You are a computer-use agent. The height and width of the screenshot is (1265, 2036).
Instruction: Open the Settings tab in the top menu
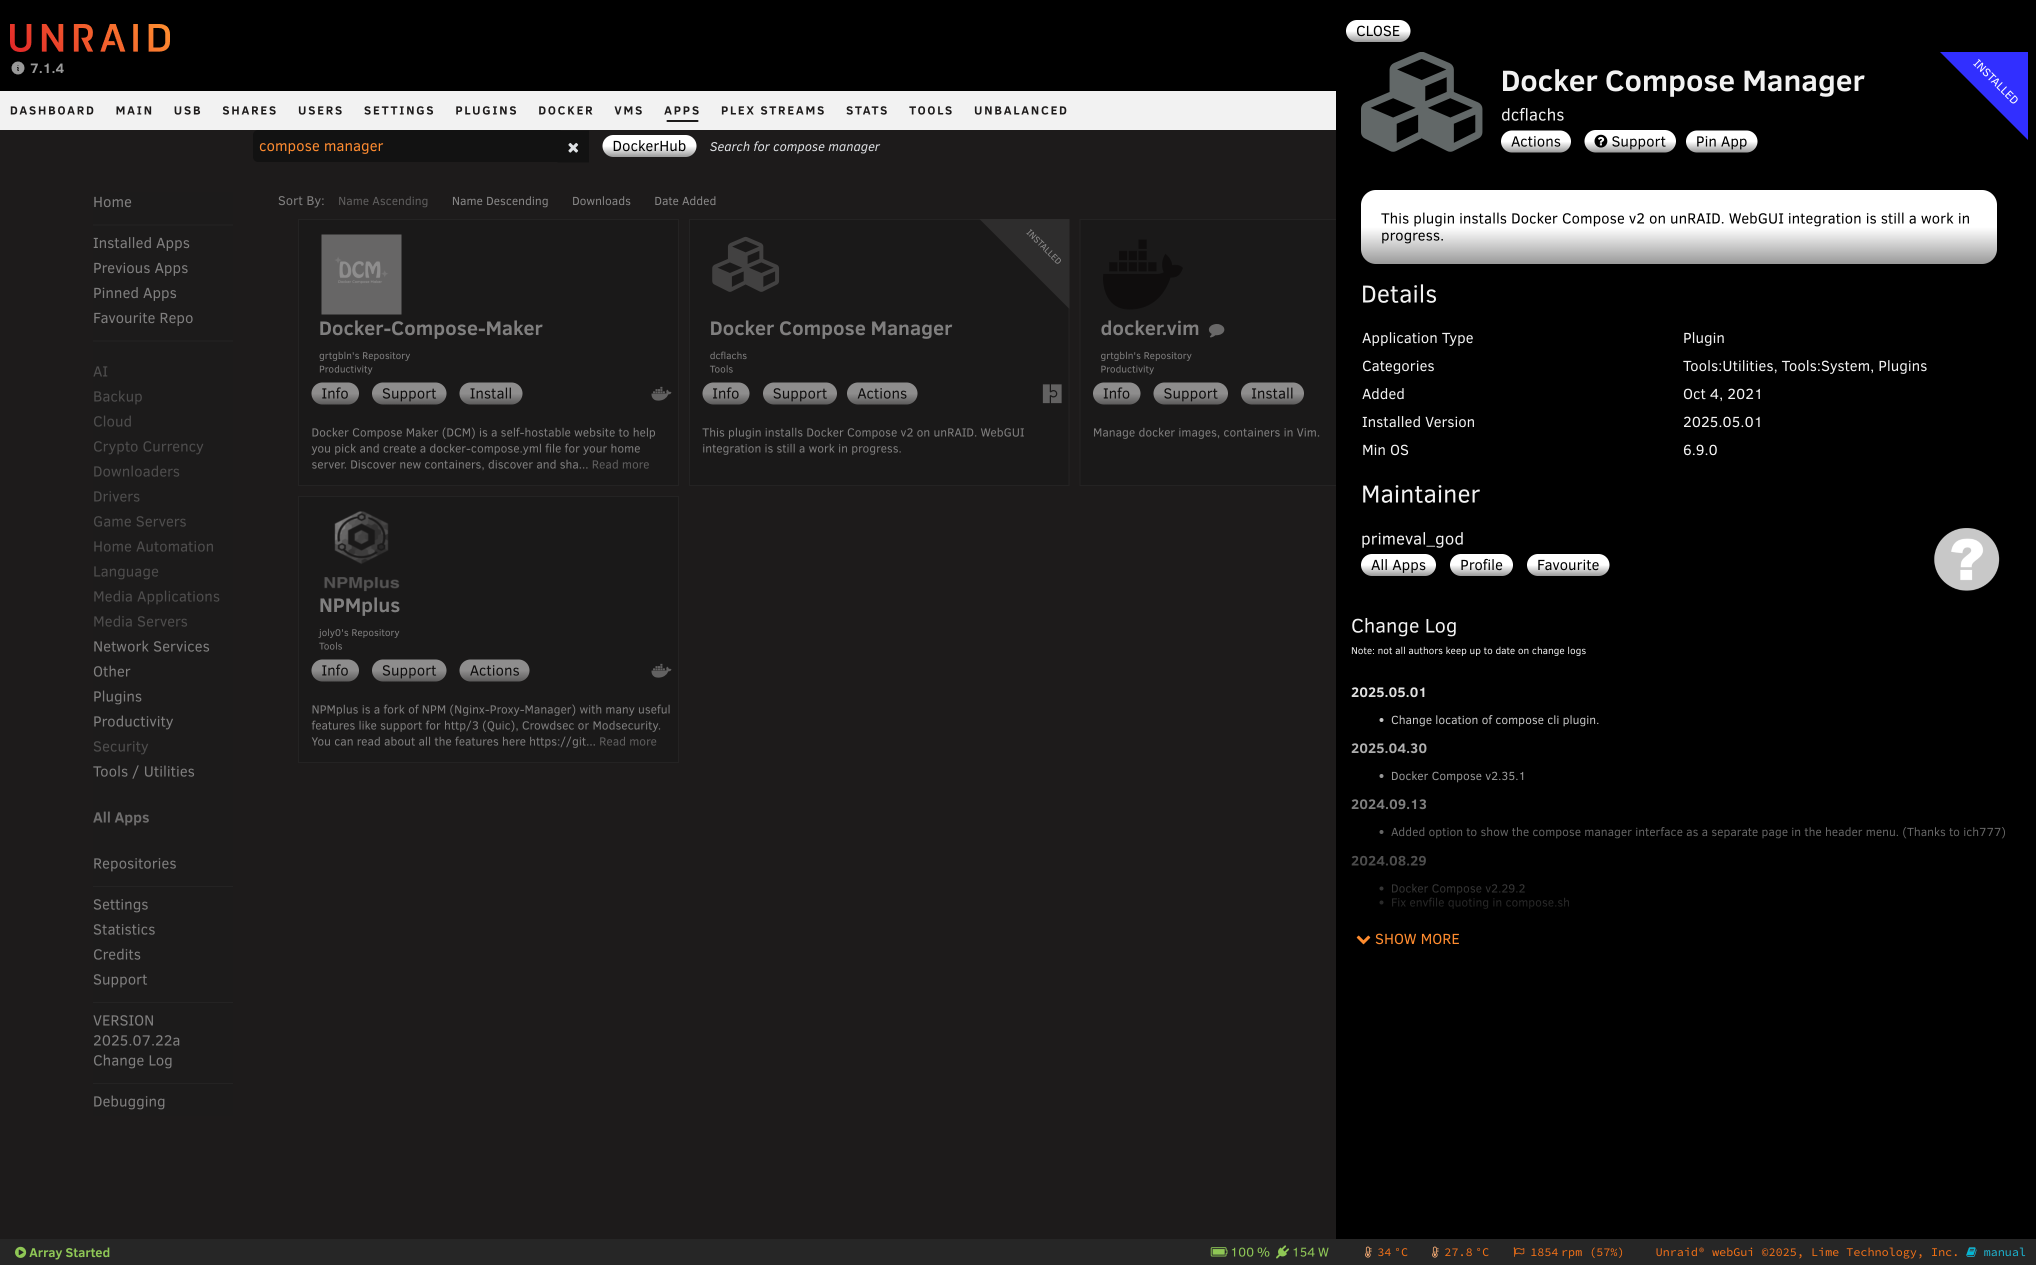pyautogui.click(x=399, y=111)
